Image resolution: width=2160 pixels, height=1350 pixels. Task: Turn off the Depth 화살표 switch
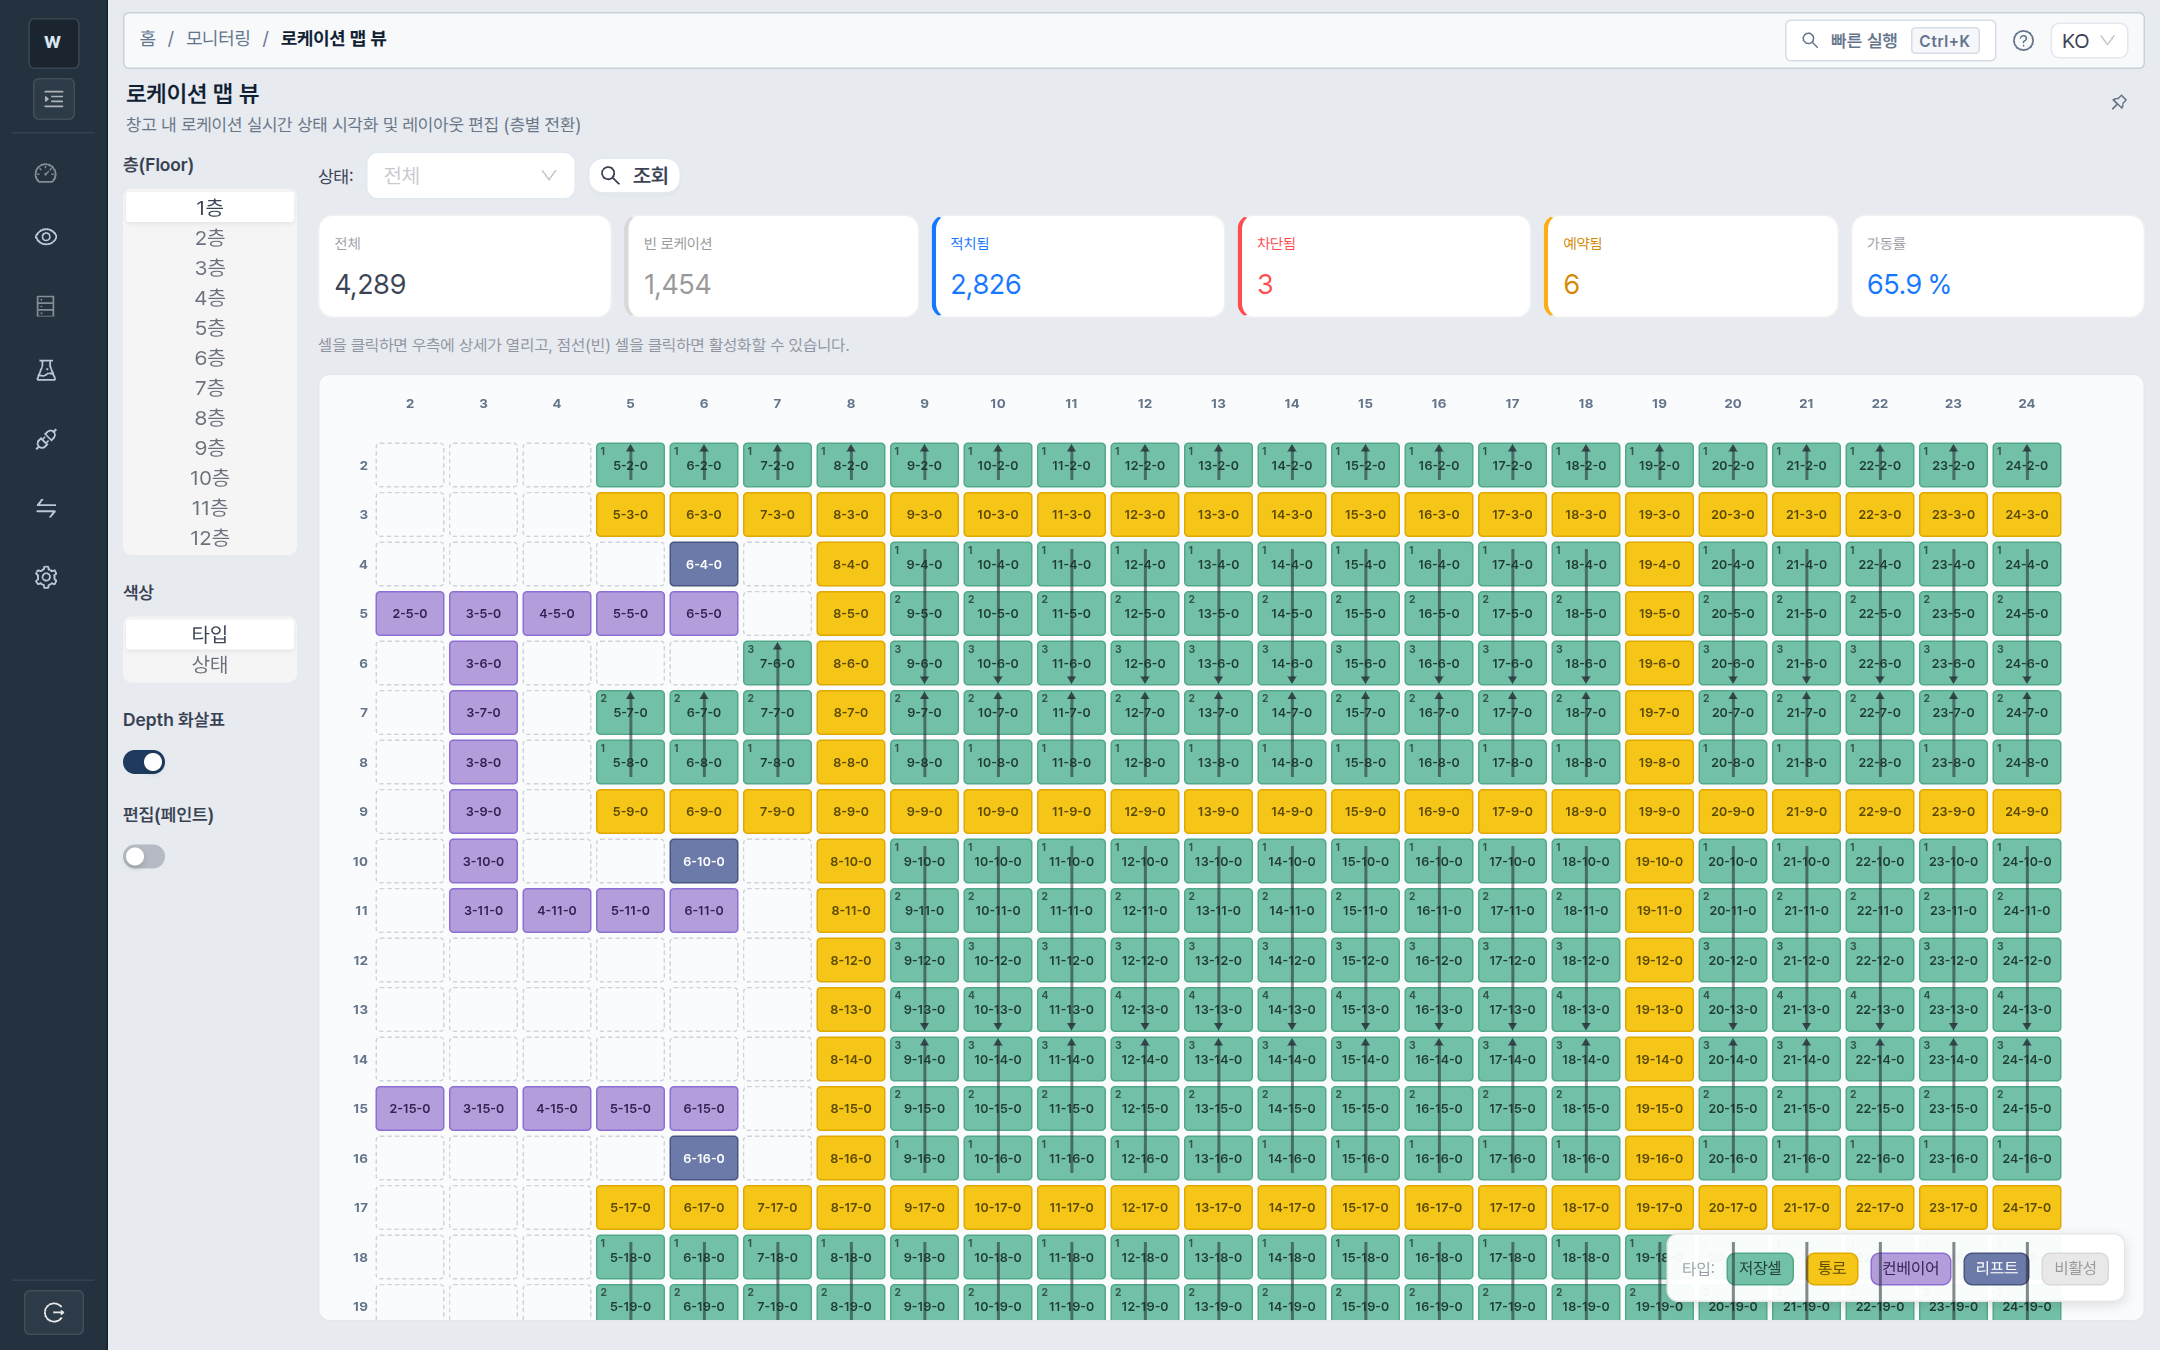click(x=144, y=762)
